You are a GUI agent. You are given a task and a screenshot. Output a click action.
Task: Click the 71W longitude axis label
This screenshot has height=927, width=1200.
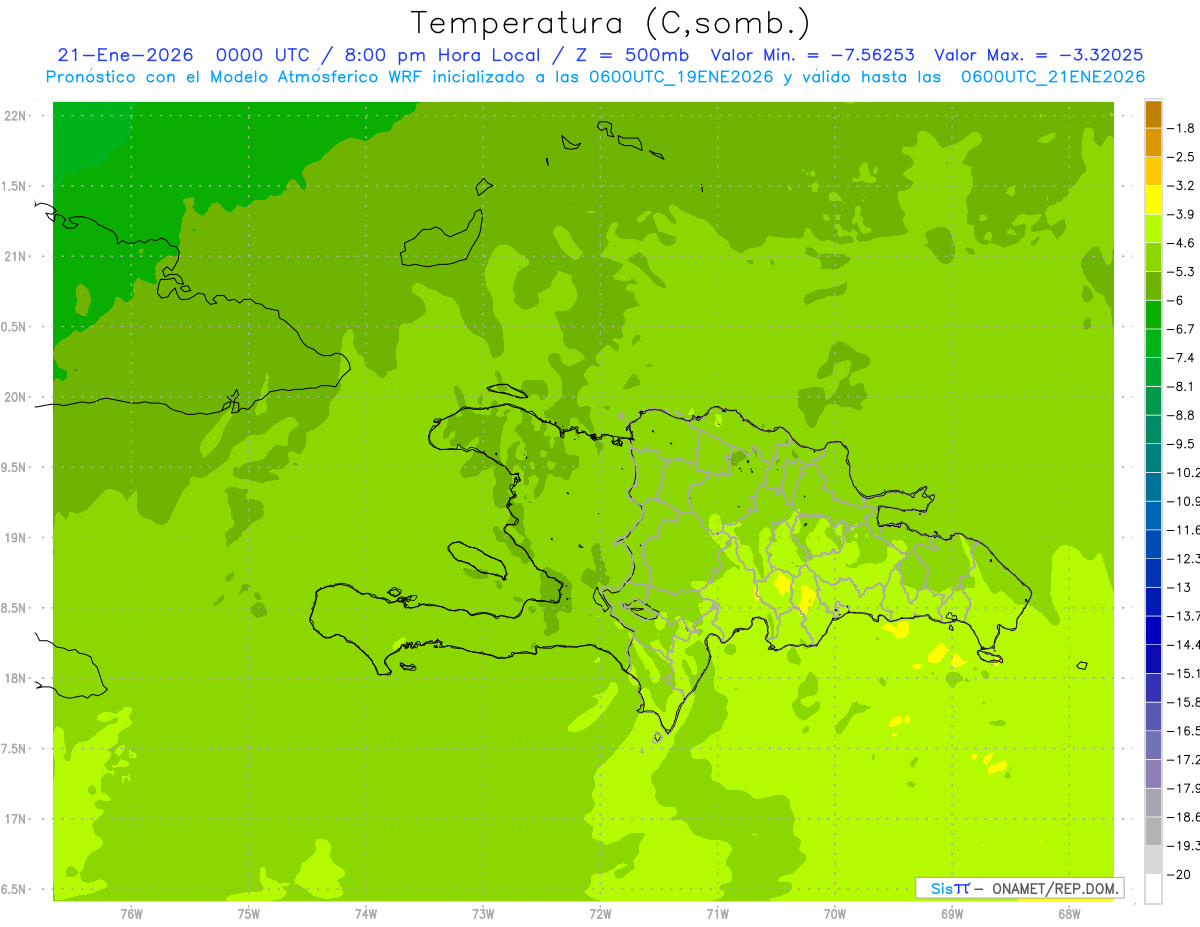tap(717, 913)
